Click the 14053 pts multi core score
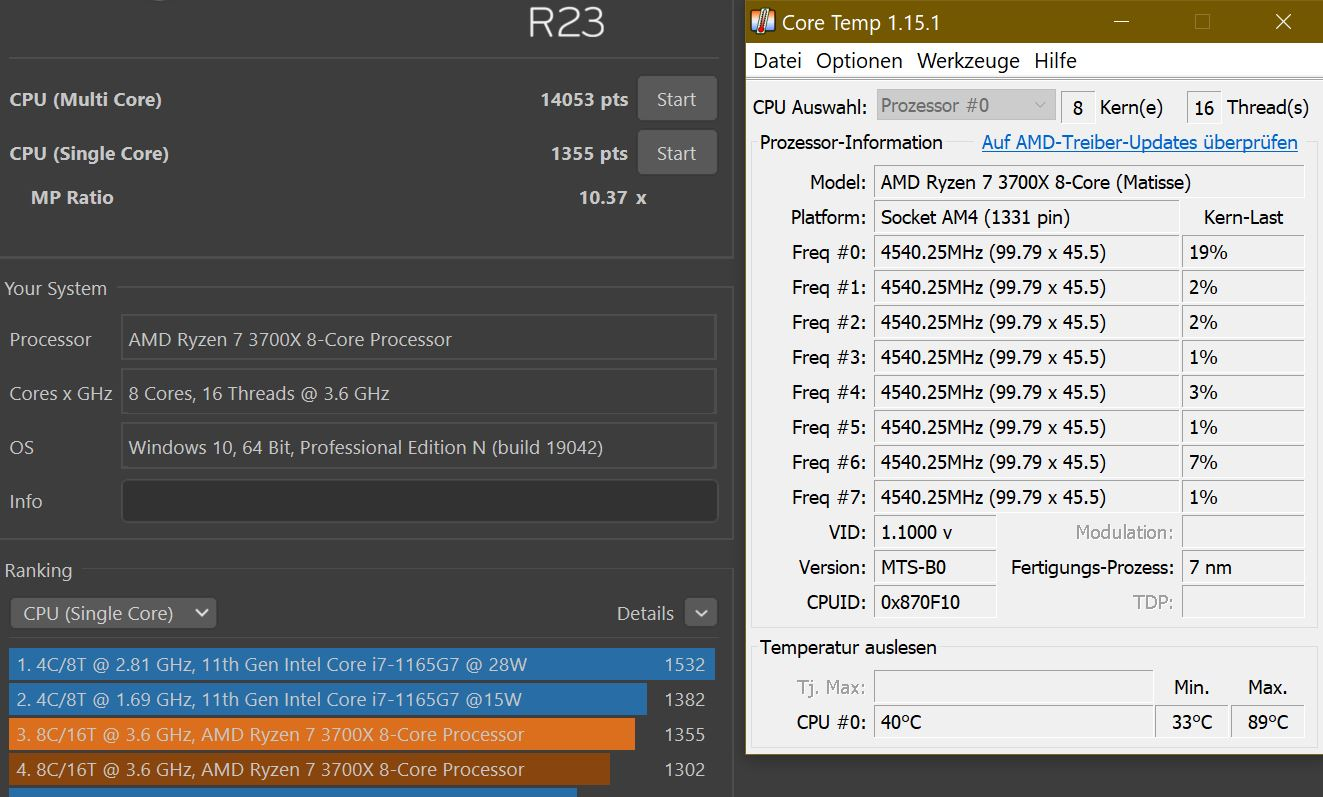 pyautogui.click(x=584, y=99)
